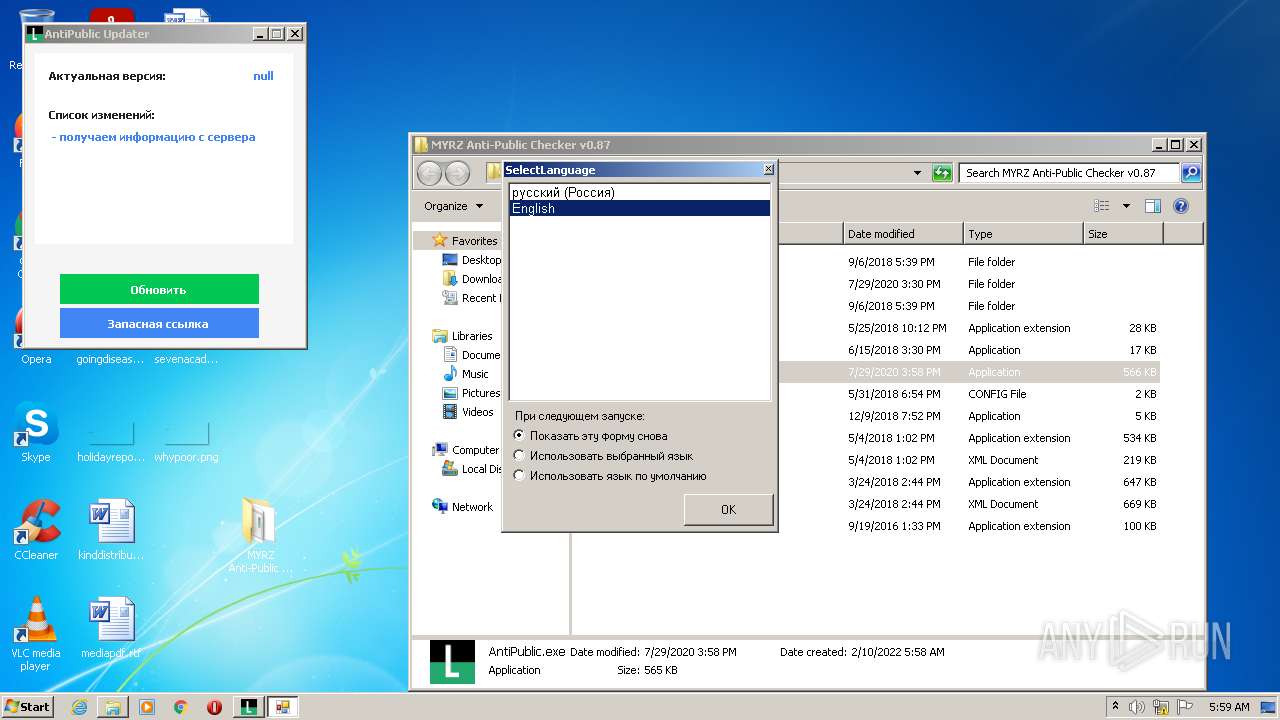Click the green Обновить button
Screen dimensions: 1280x720
click(159, 289)
